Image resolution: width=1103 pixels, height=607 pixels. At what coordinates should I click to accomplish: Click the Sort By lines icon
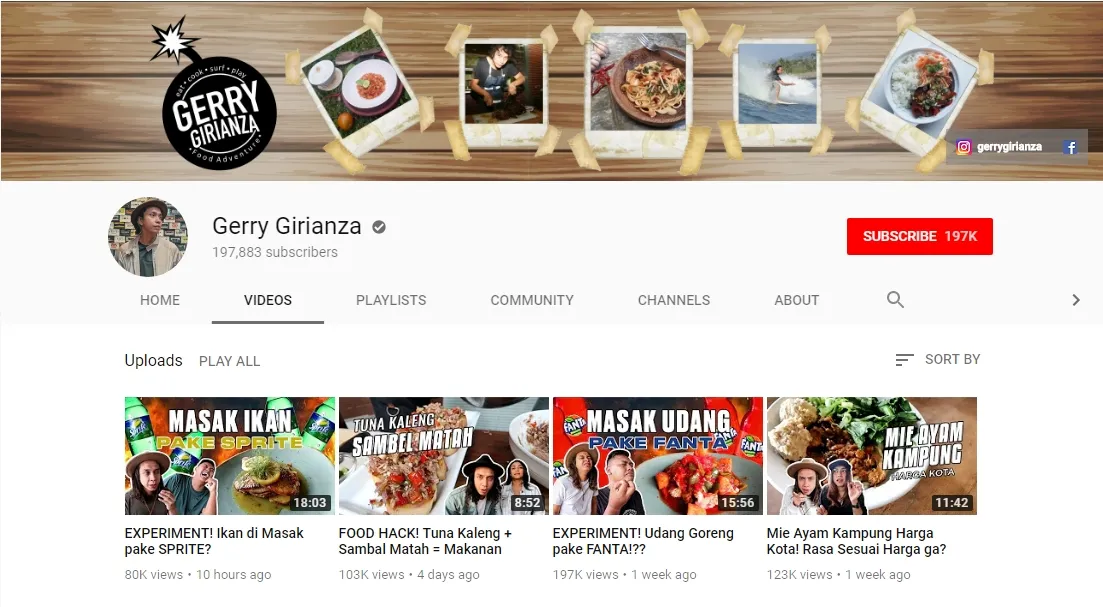pos(904,360)
